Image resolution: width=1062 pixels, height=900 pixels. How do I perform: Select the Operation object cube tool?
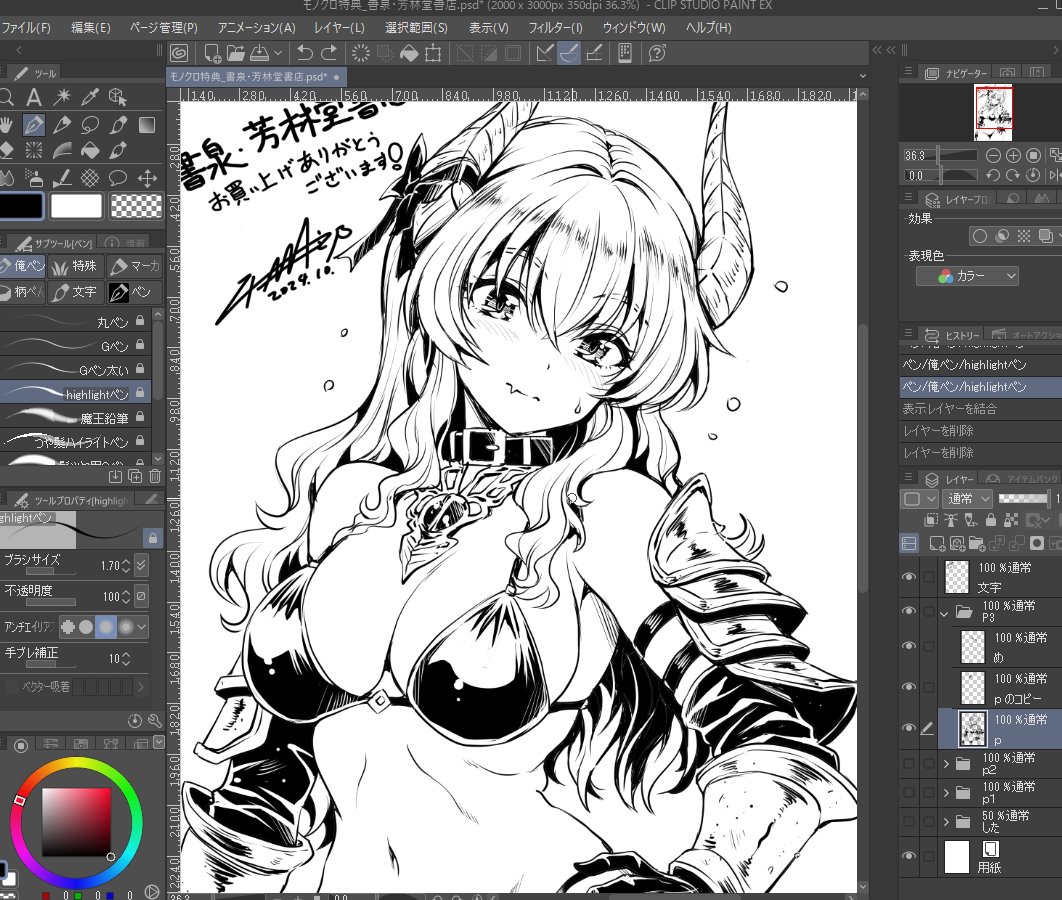[118, 97]
